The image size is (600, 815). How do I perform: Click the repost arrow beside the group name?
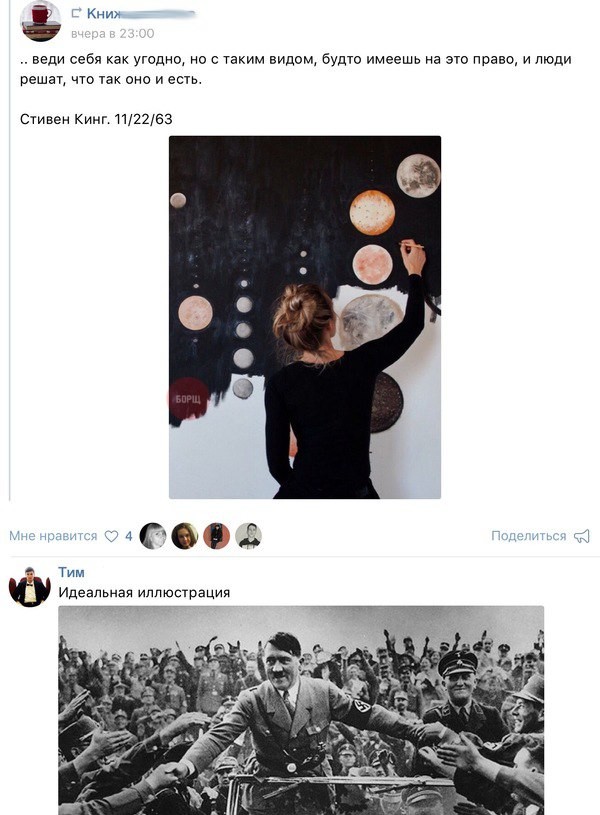[76, 13]
